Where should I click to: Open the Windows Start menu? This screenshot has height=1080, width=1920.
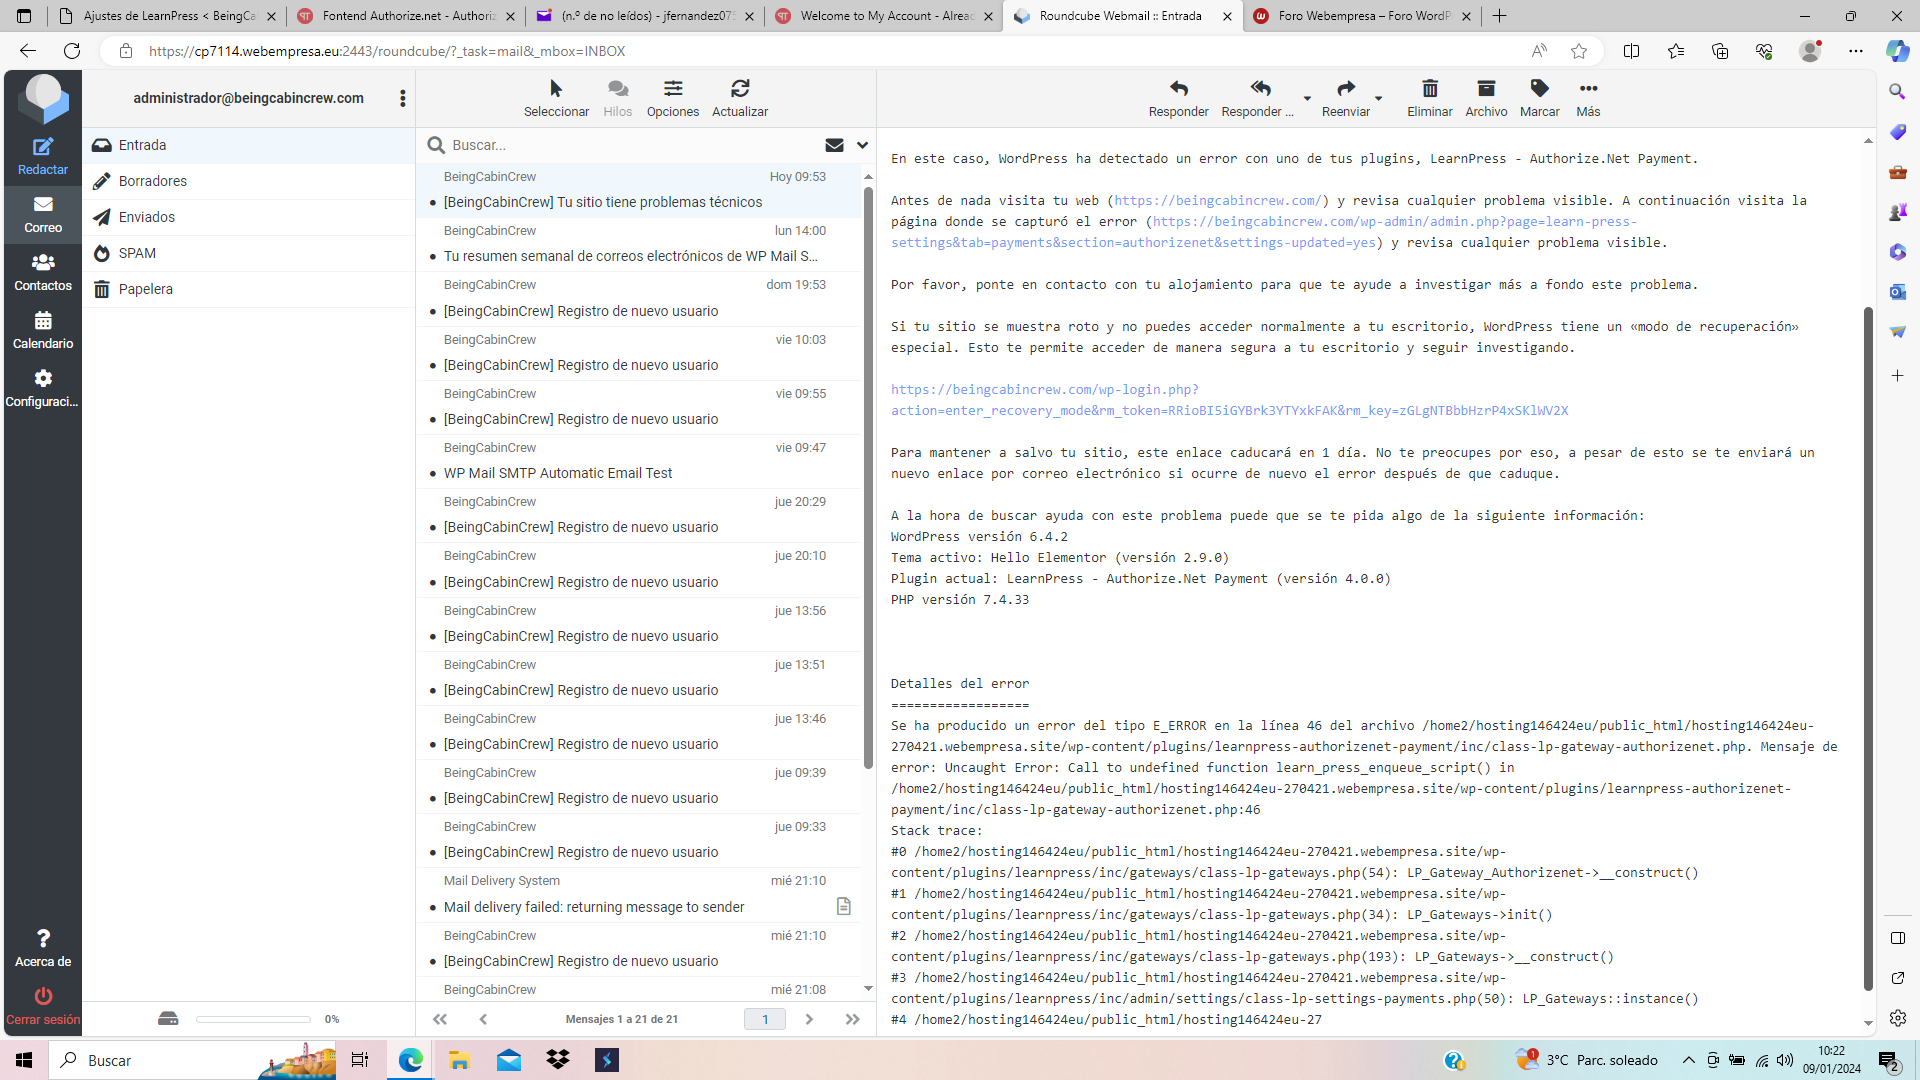click(x=24, y=1060)
